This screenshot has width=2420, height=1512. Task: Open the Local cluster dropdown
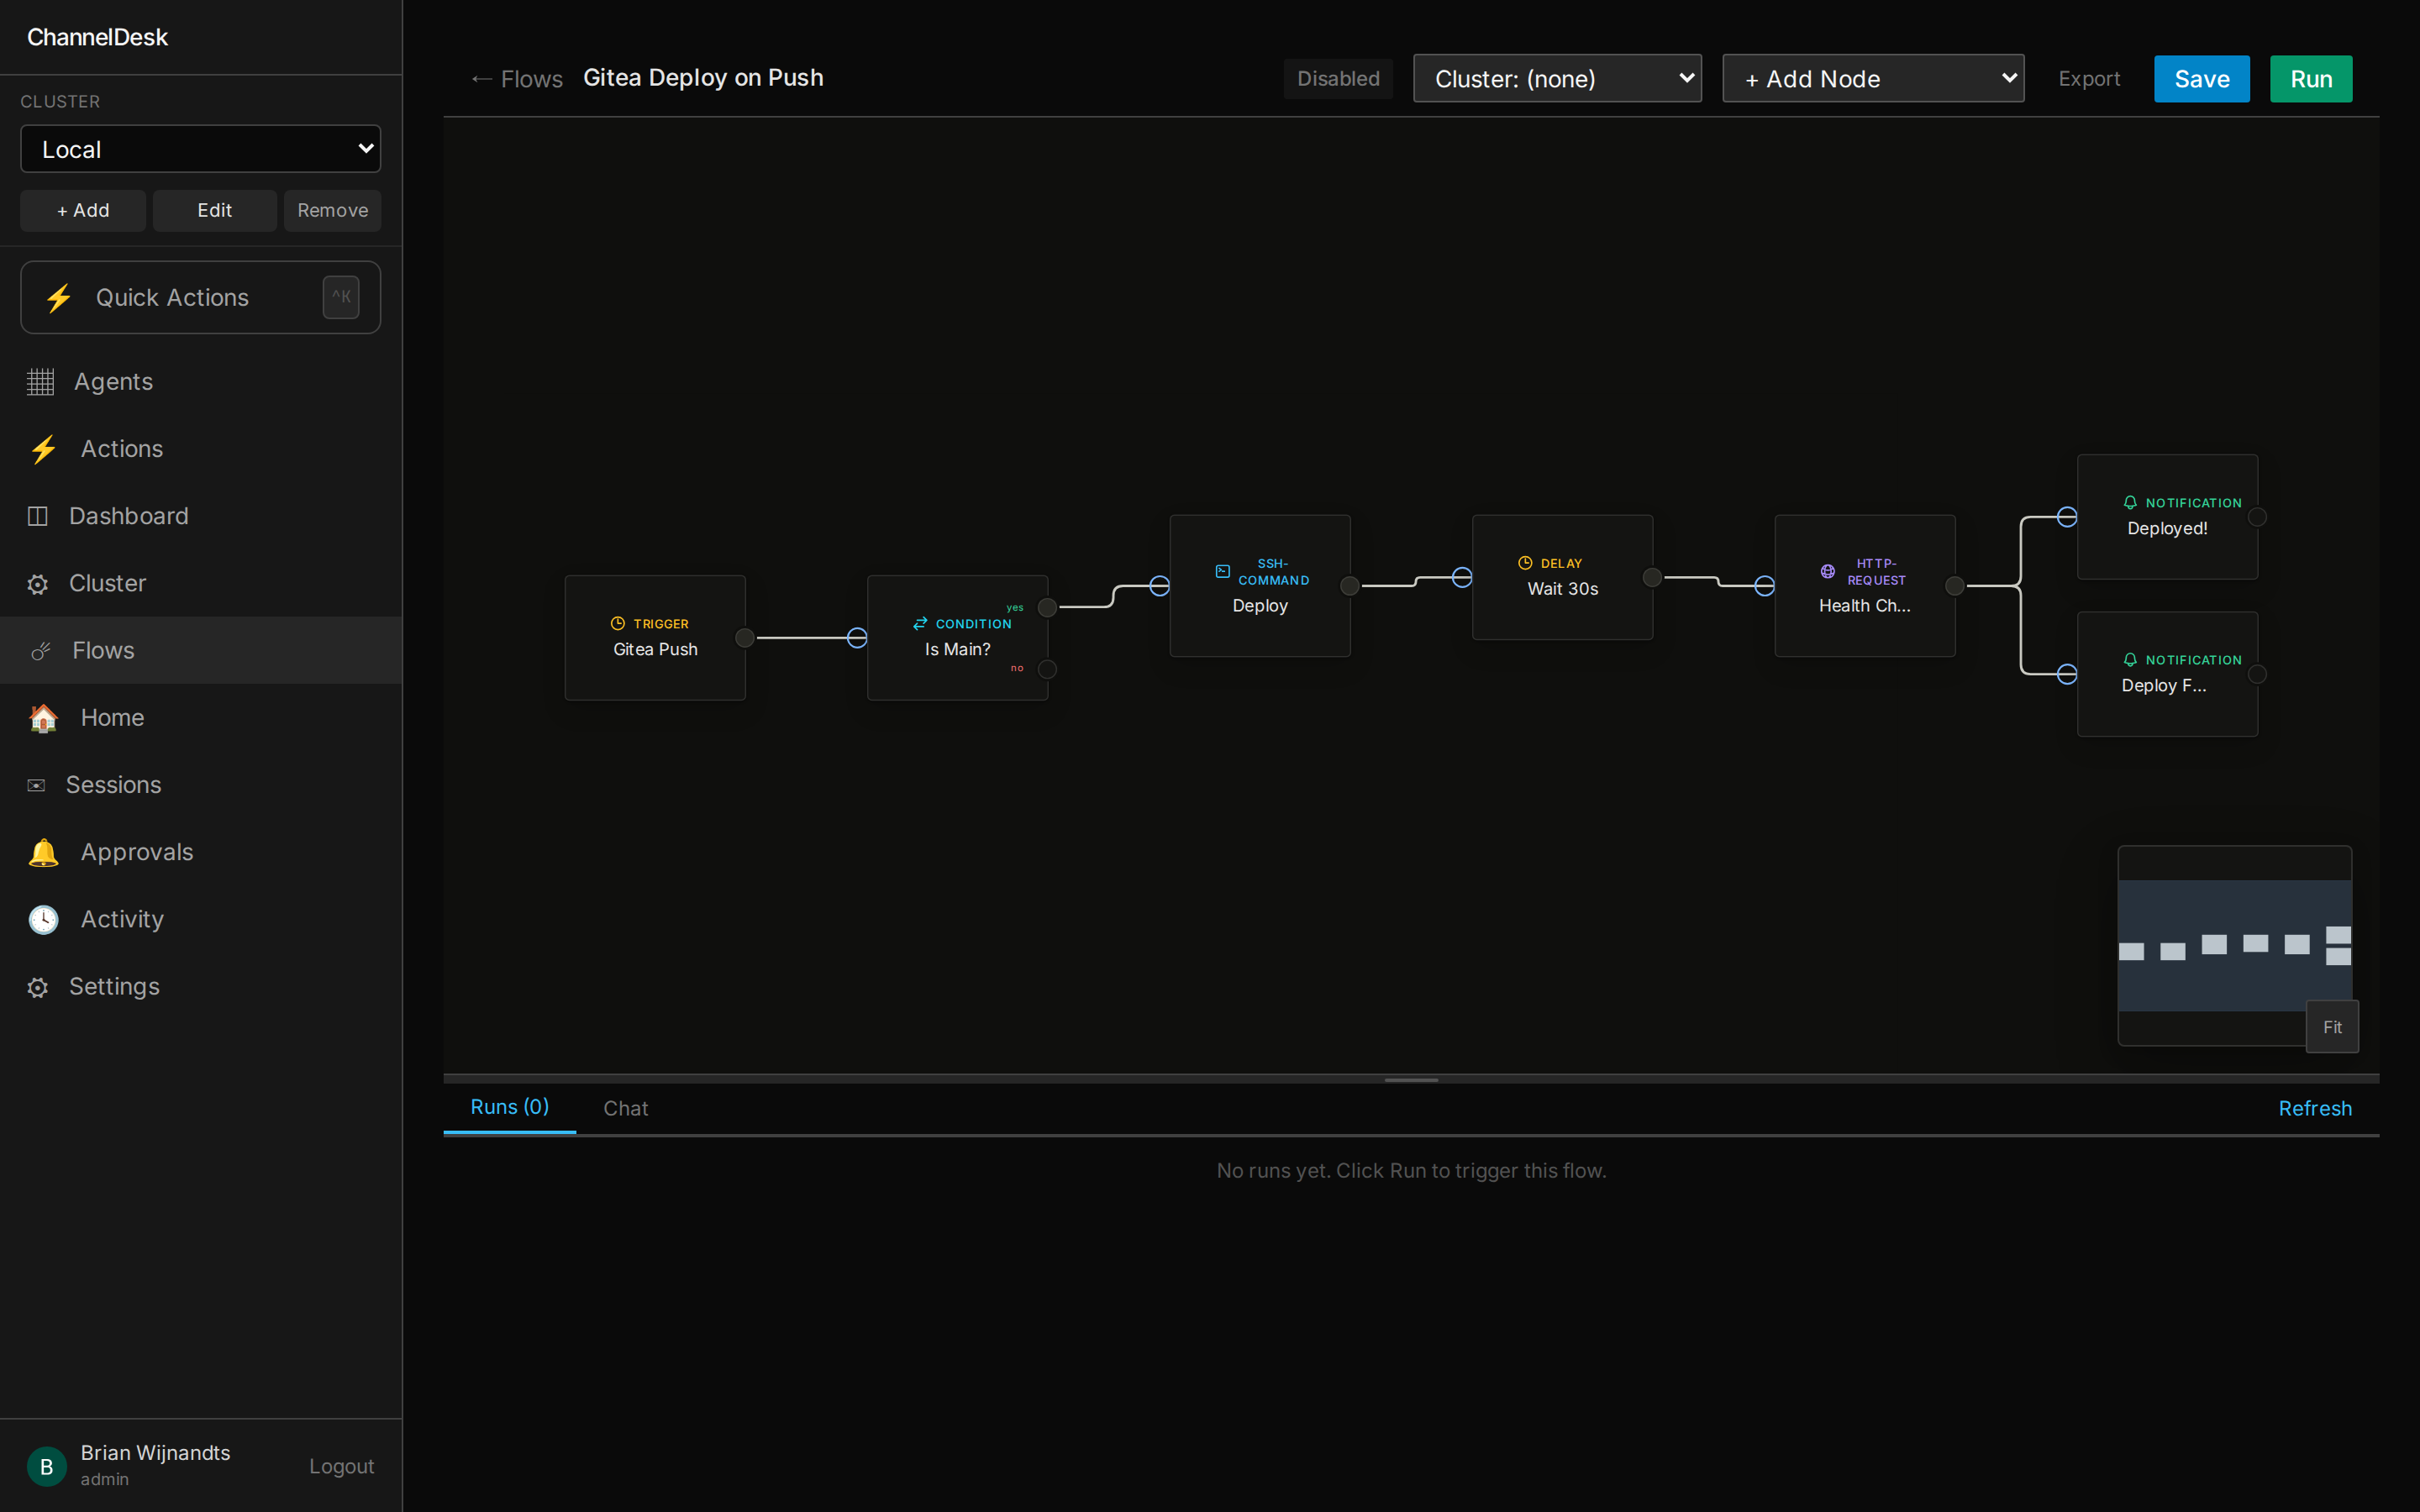click(201, 149)
